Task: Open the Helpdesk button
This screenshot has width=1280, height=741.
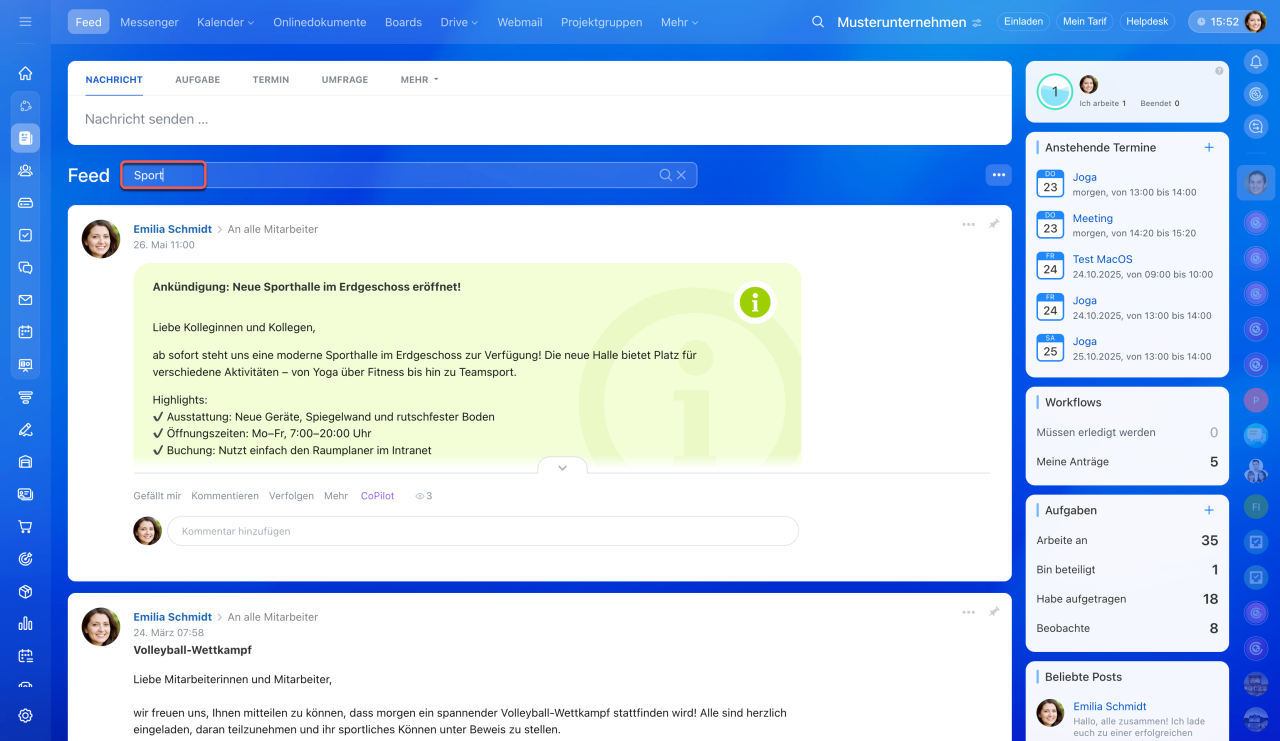Action: (x=1149, y=22)
